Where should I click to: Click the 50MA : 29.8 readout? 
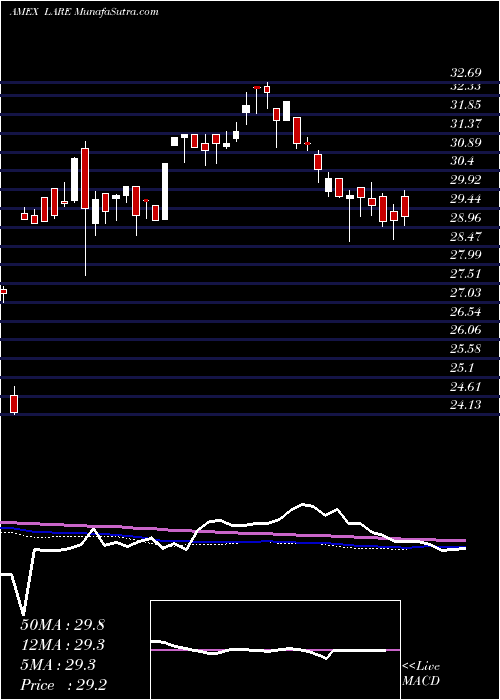pos(62,625)
